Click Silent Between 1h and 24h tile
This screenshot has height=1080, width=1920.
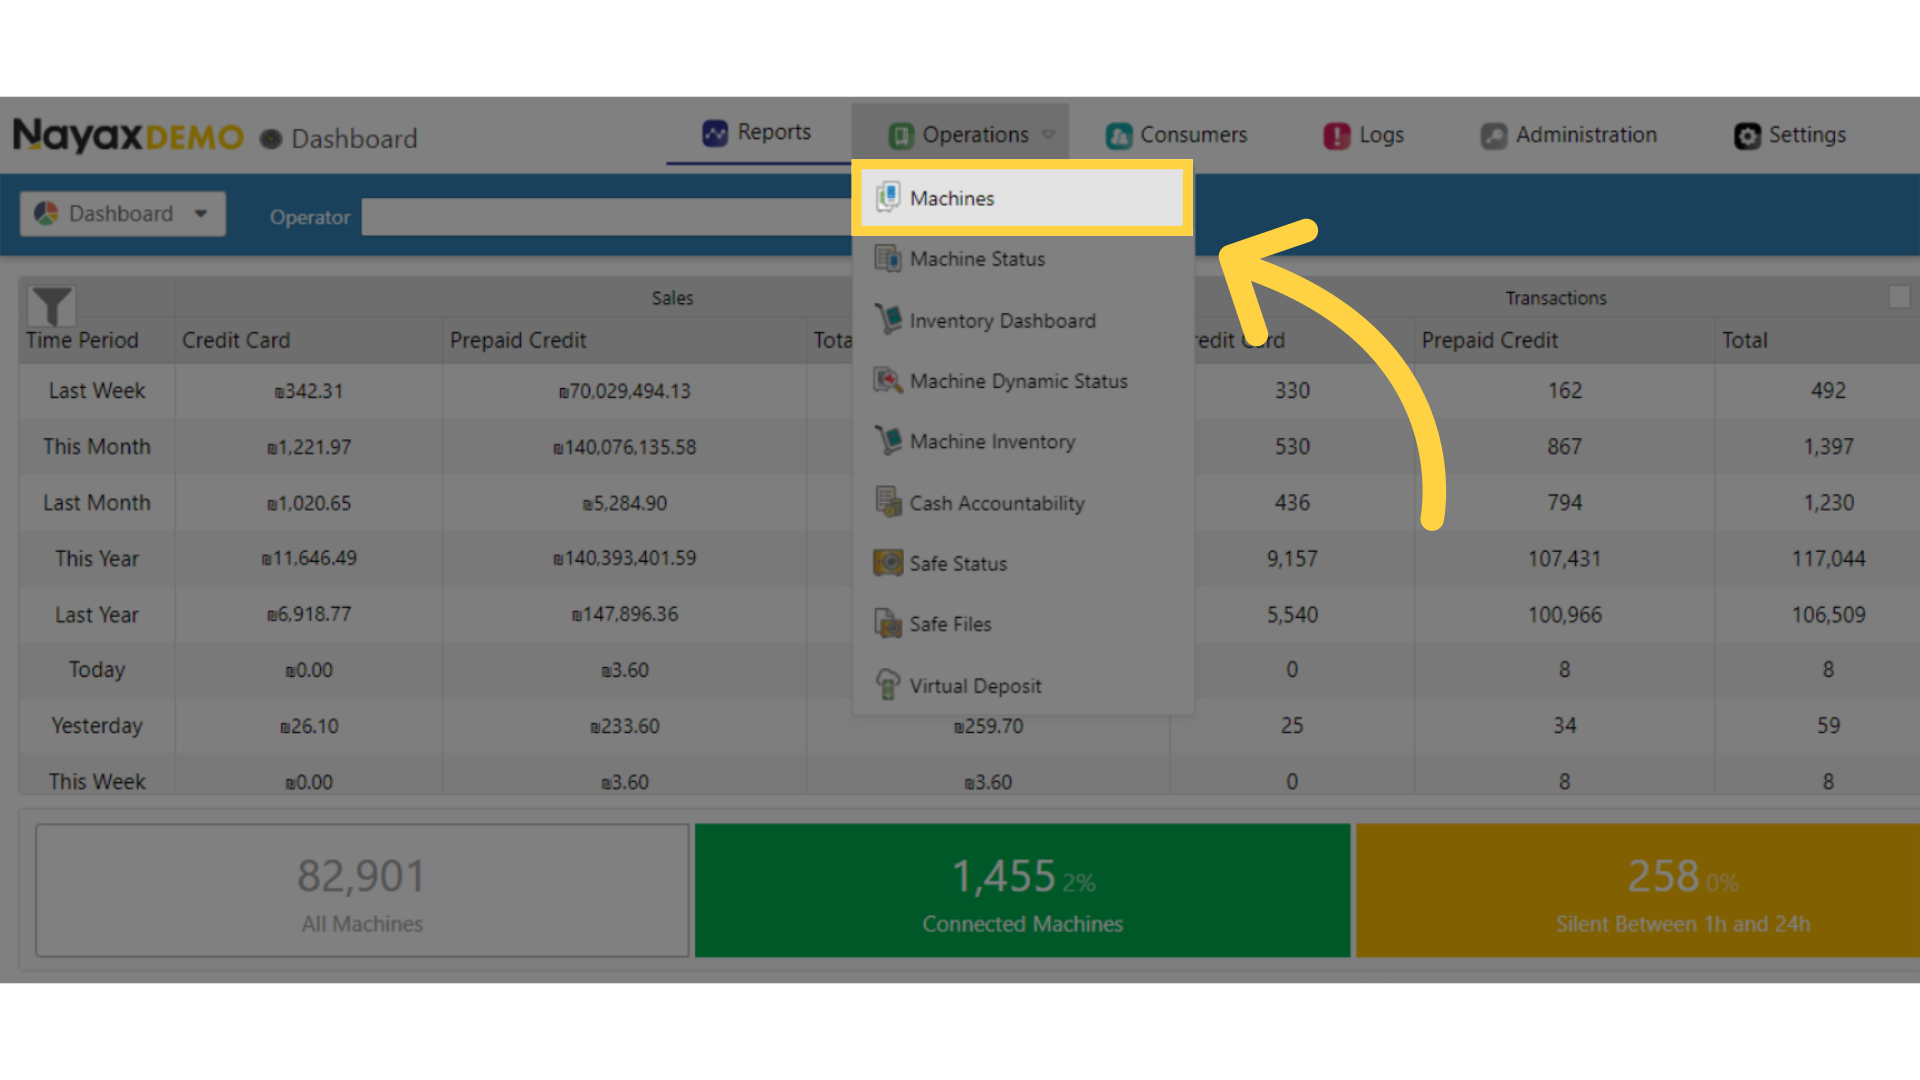pyautogui.click(x=1638, y=890)
